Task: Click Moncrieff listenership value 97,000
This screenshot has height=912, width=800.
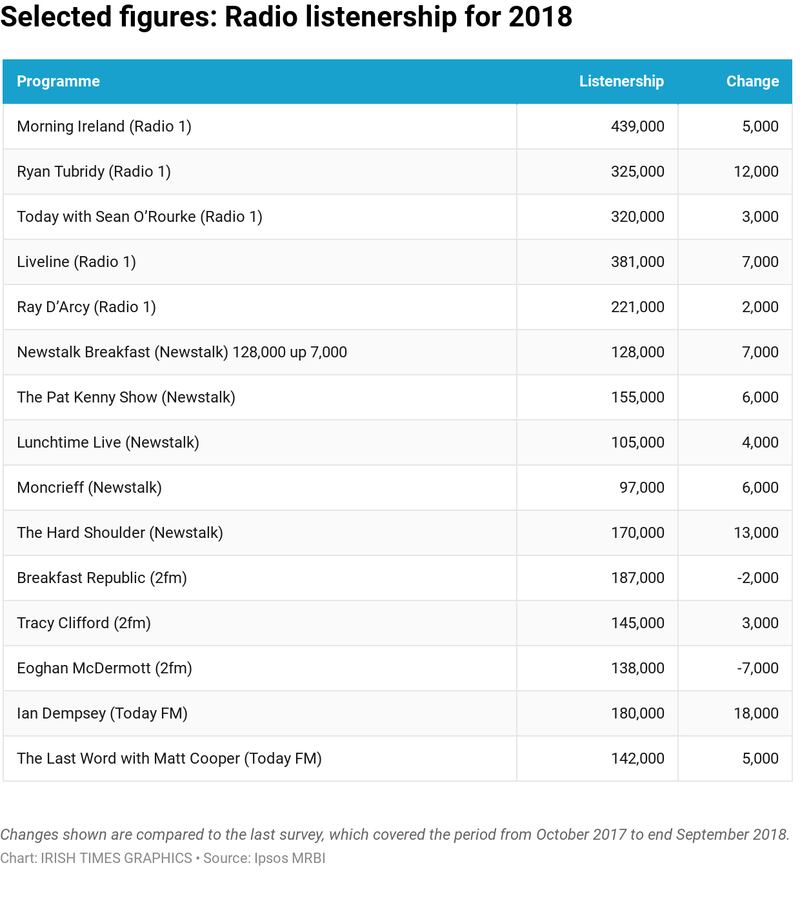Action: [641, 488]
